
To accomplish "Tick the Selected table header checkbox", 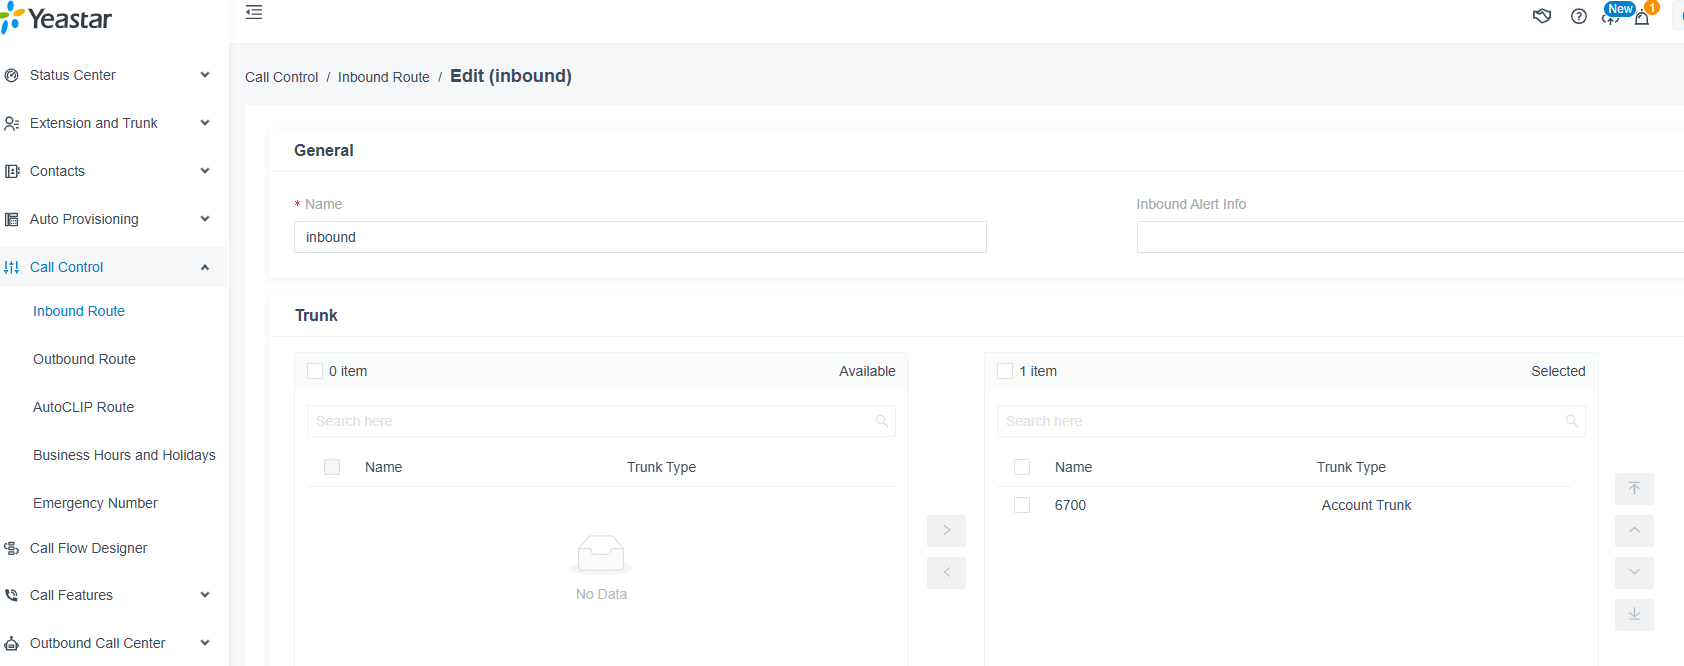I will pyautogui.click(x=1022, y=467).
